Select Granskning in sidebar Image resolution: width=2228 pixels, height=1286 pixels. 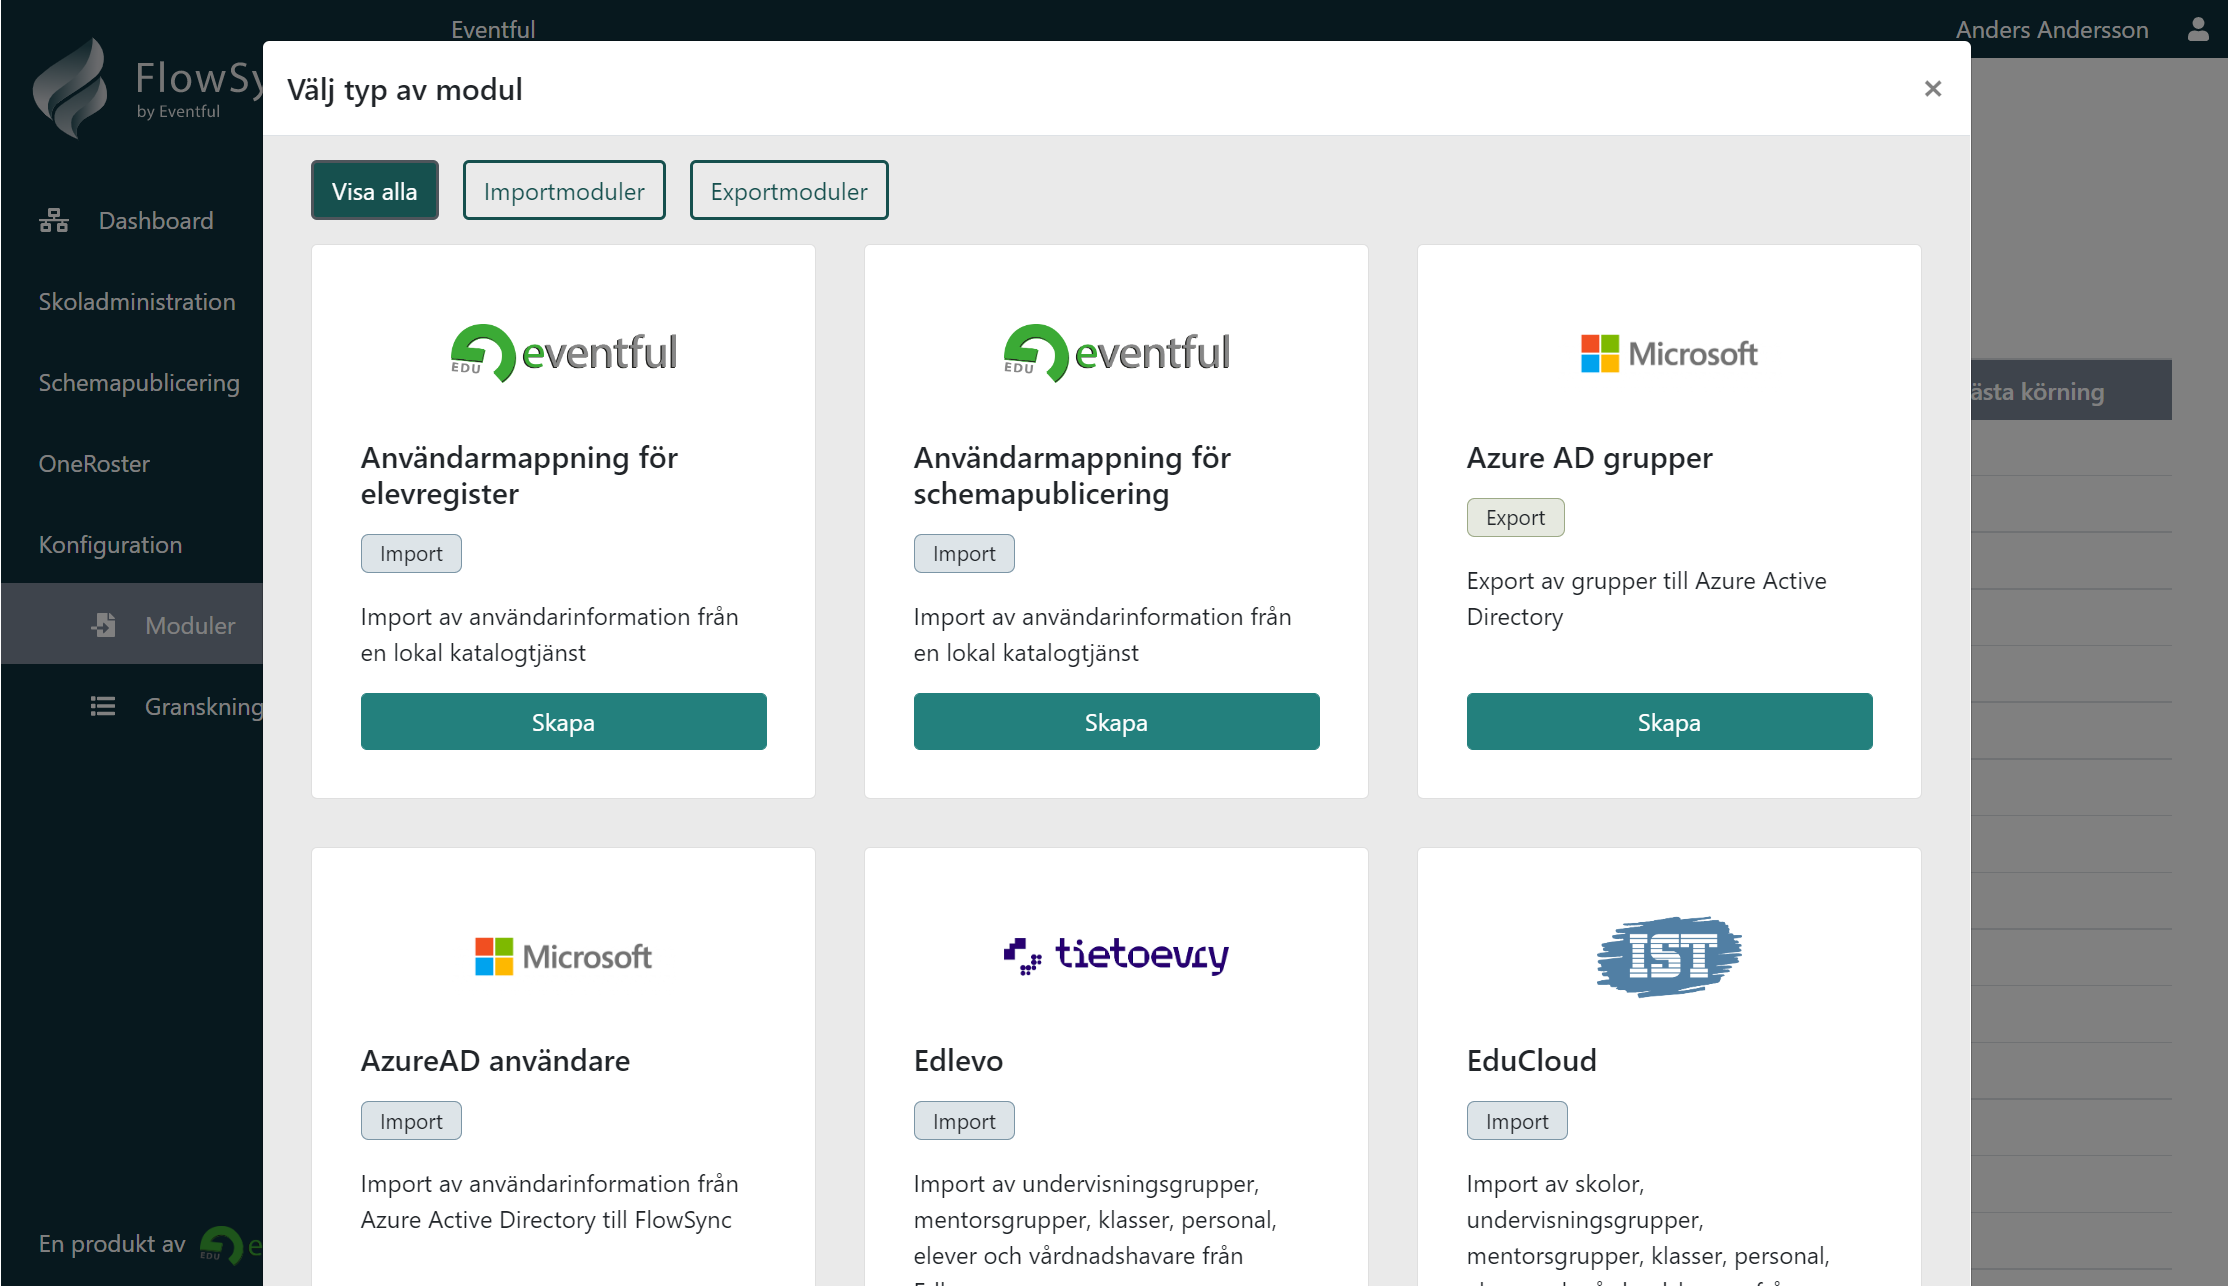coord(132,706)
